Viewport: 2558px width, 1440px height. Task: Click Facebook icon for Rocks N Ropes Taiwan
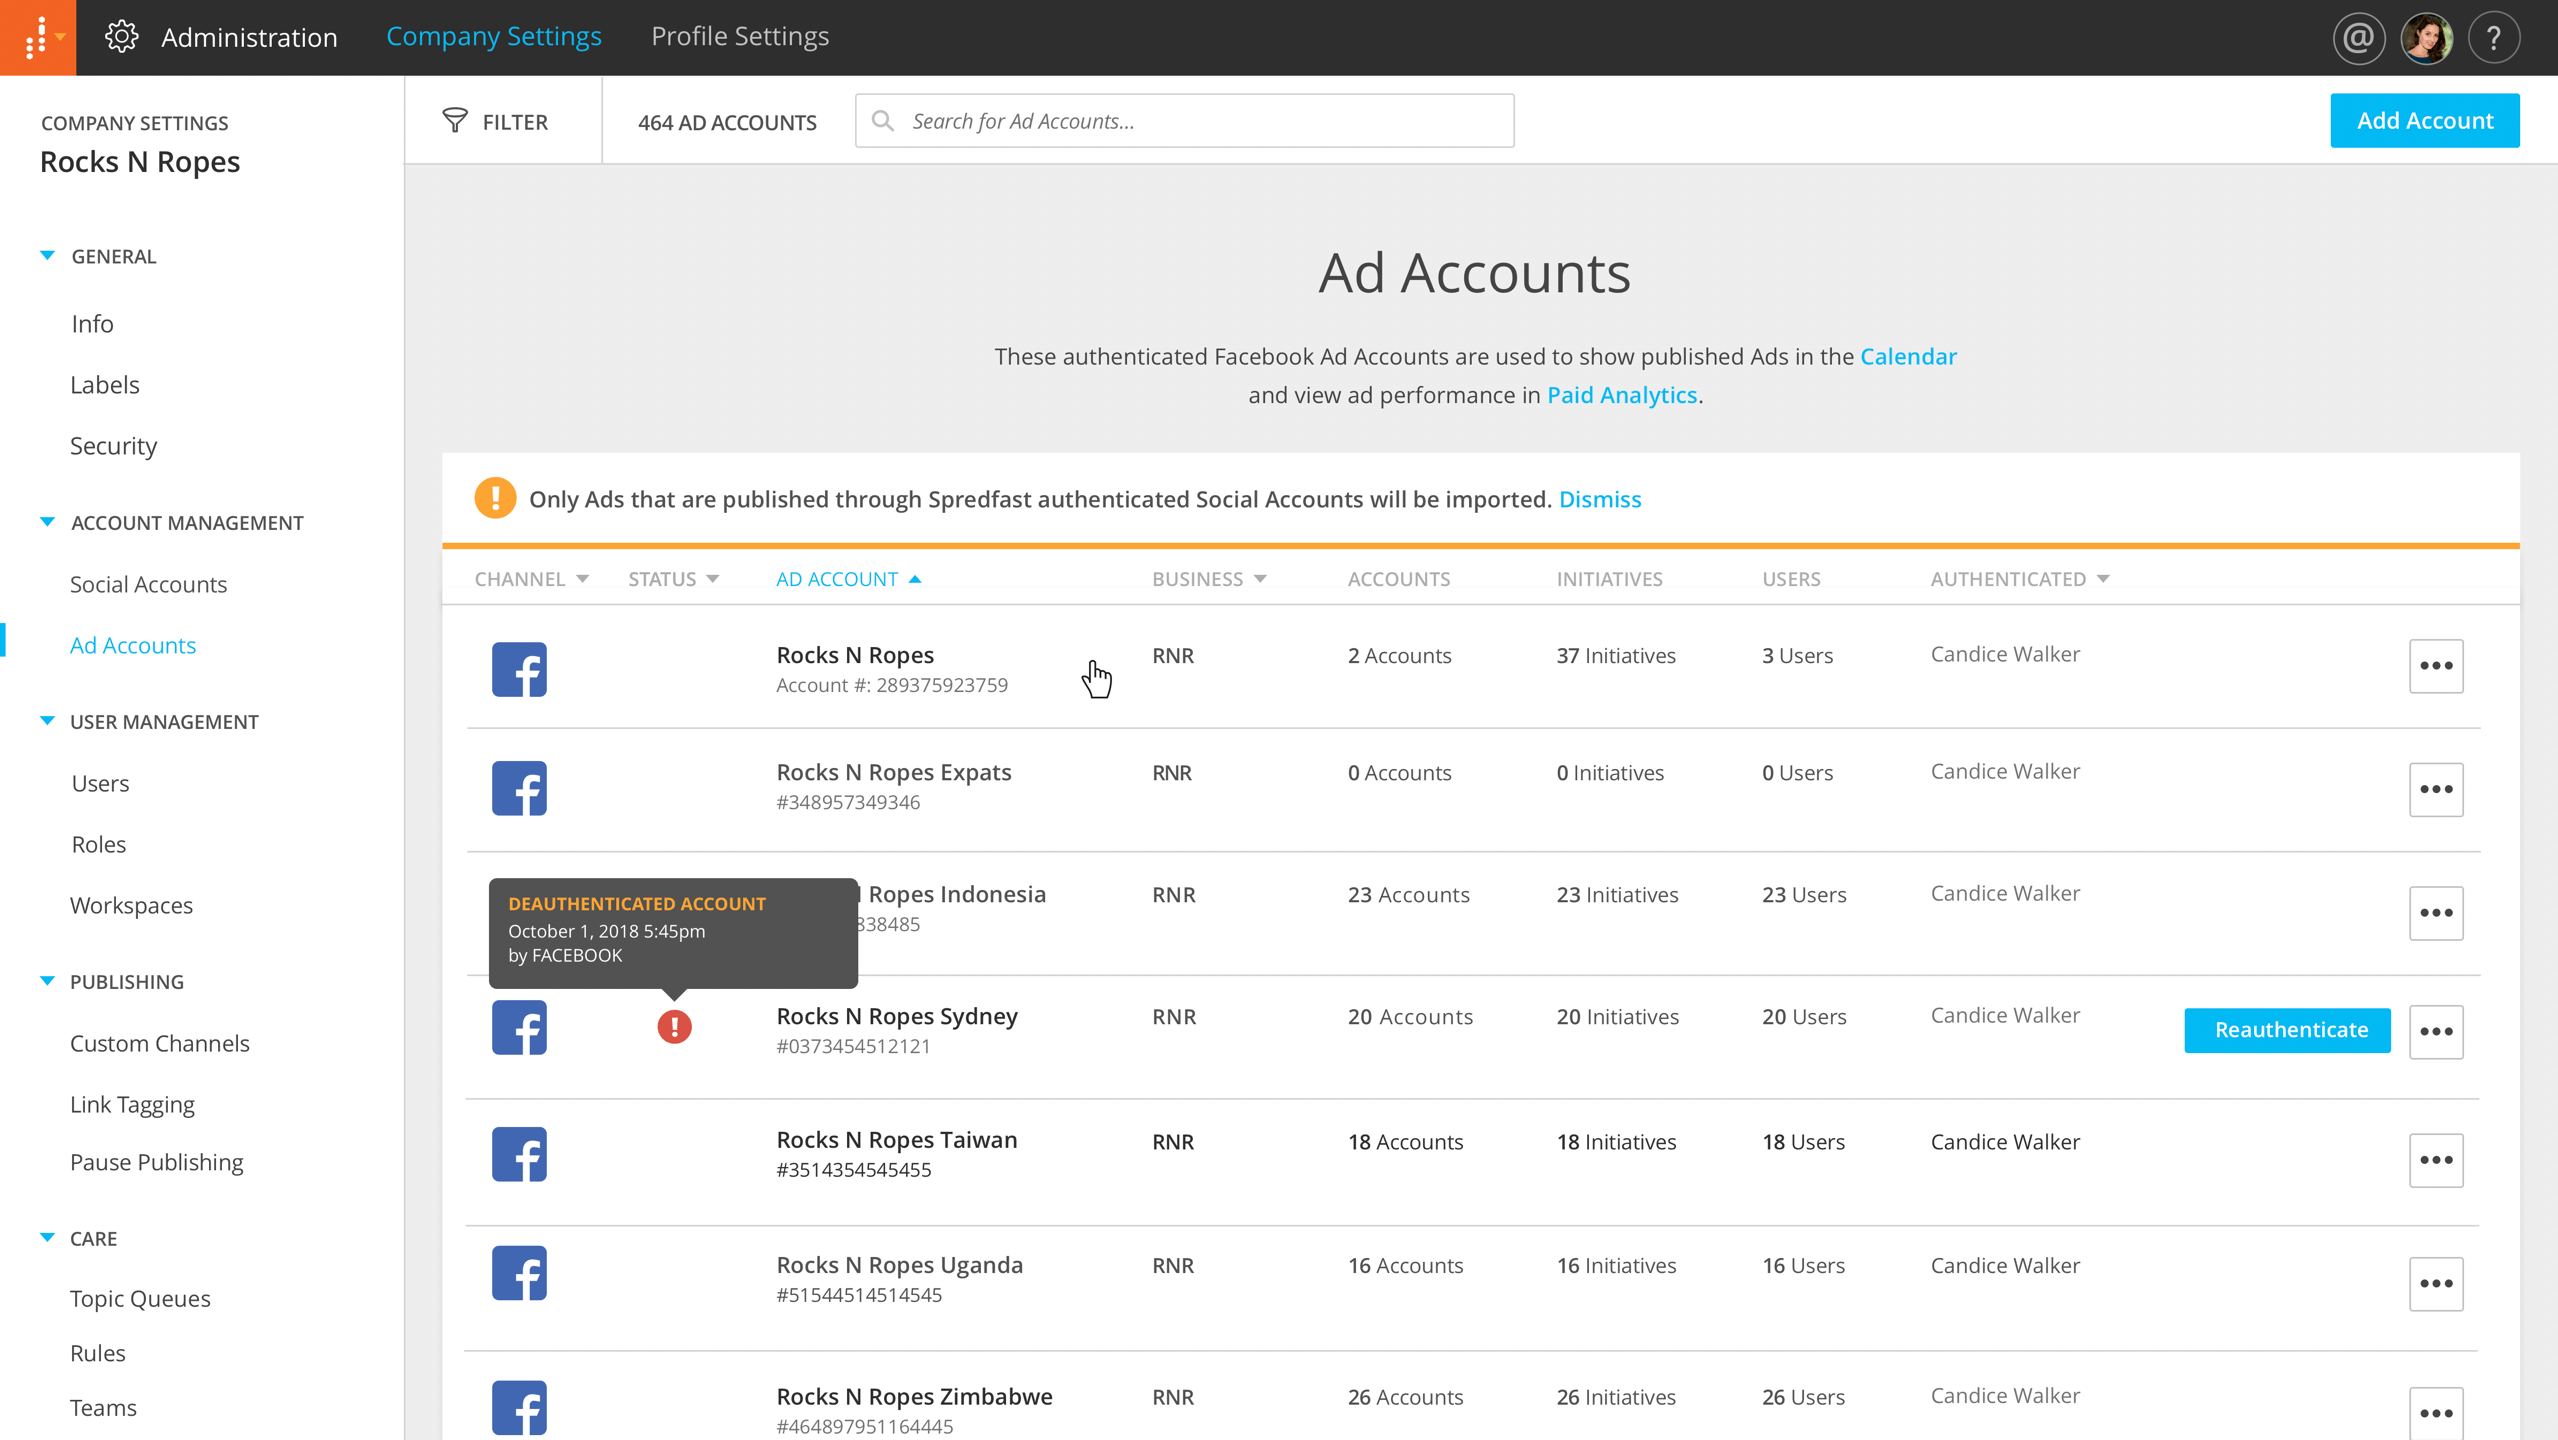(519, 1154)
